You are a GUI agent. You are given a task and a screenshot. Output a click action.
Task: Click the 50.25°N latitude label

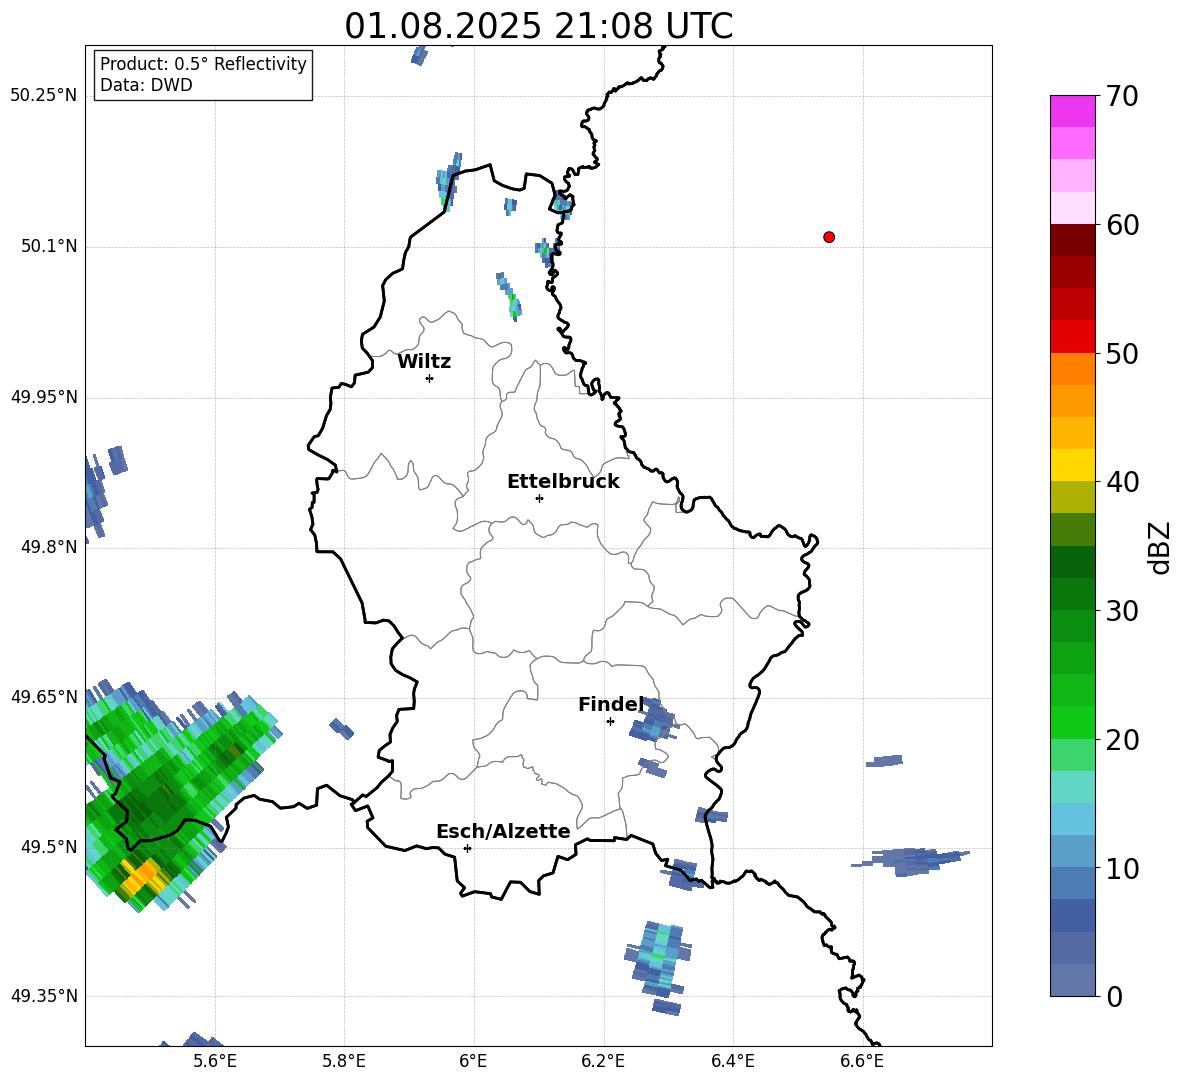44,96
